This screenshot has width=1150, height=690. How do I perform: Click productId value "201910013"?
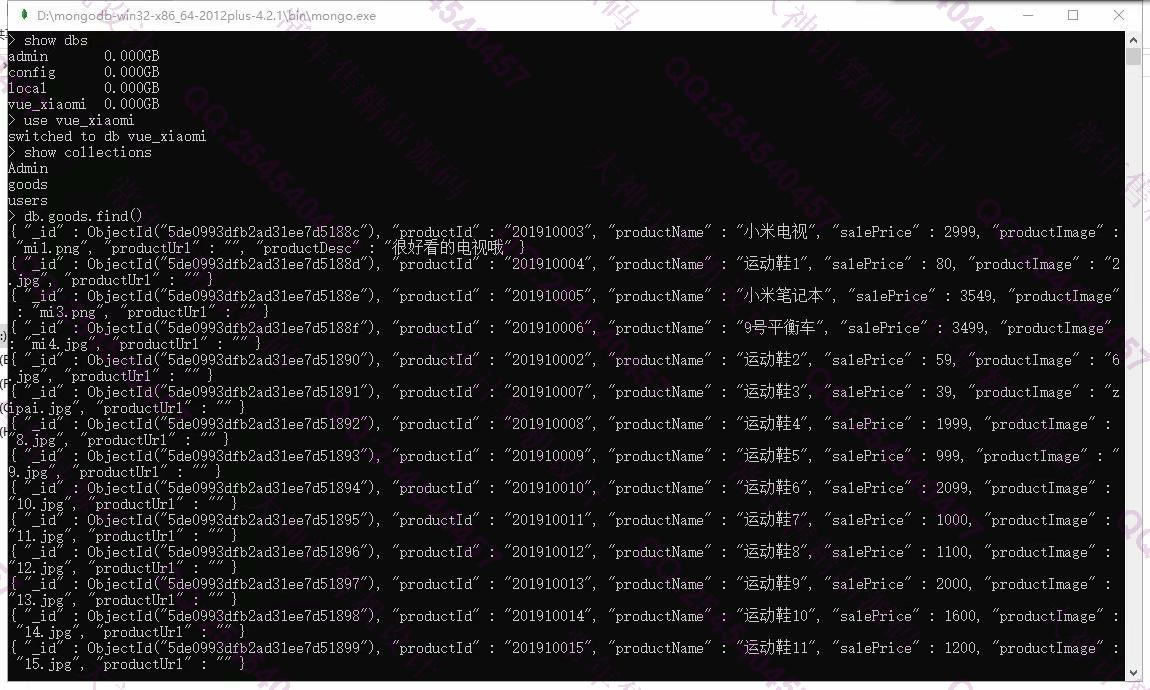(548, 584)
